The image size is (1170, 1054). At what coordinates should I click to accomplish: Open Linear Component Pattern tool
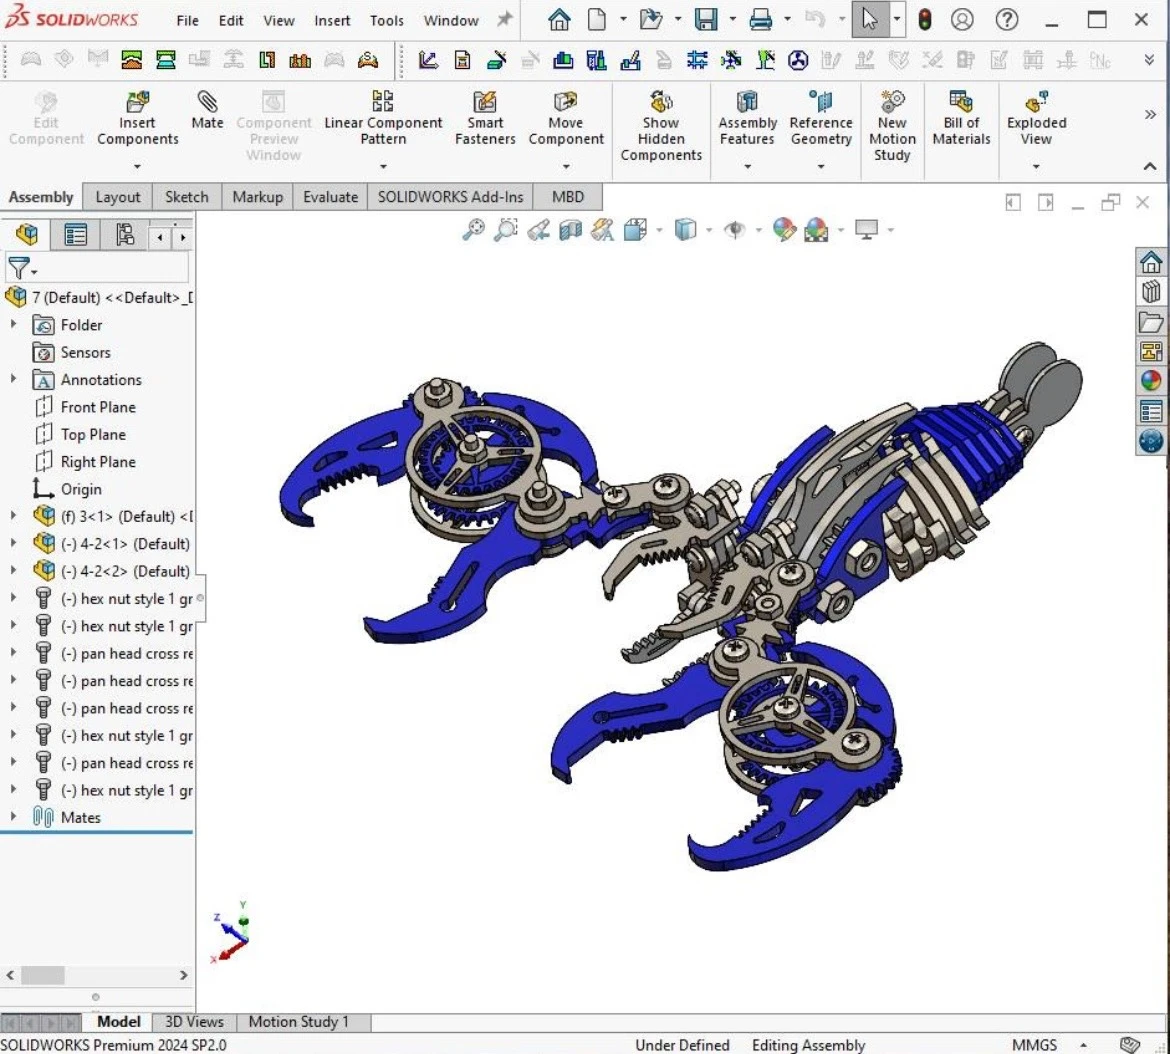[383, 103]
